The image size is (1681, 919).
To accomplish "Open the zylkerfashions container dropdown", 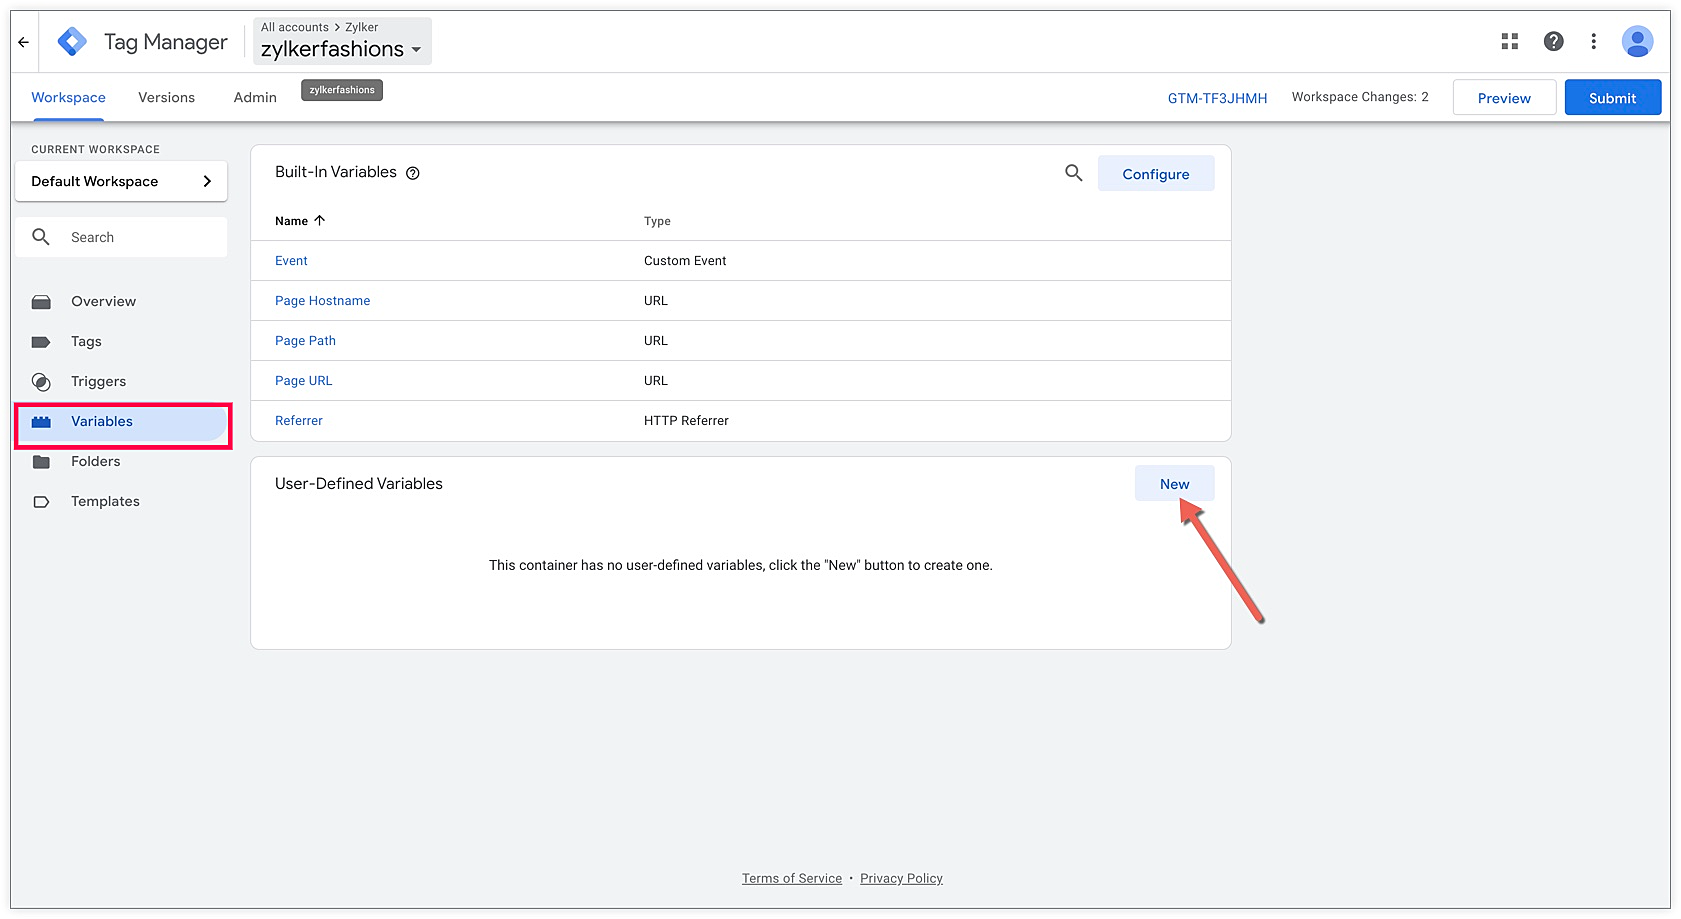I will [x=342, y=49].
